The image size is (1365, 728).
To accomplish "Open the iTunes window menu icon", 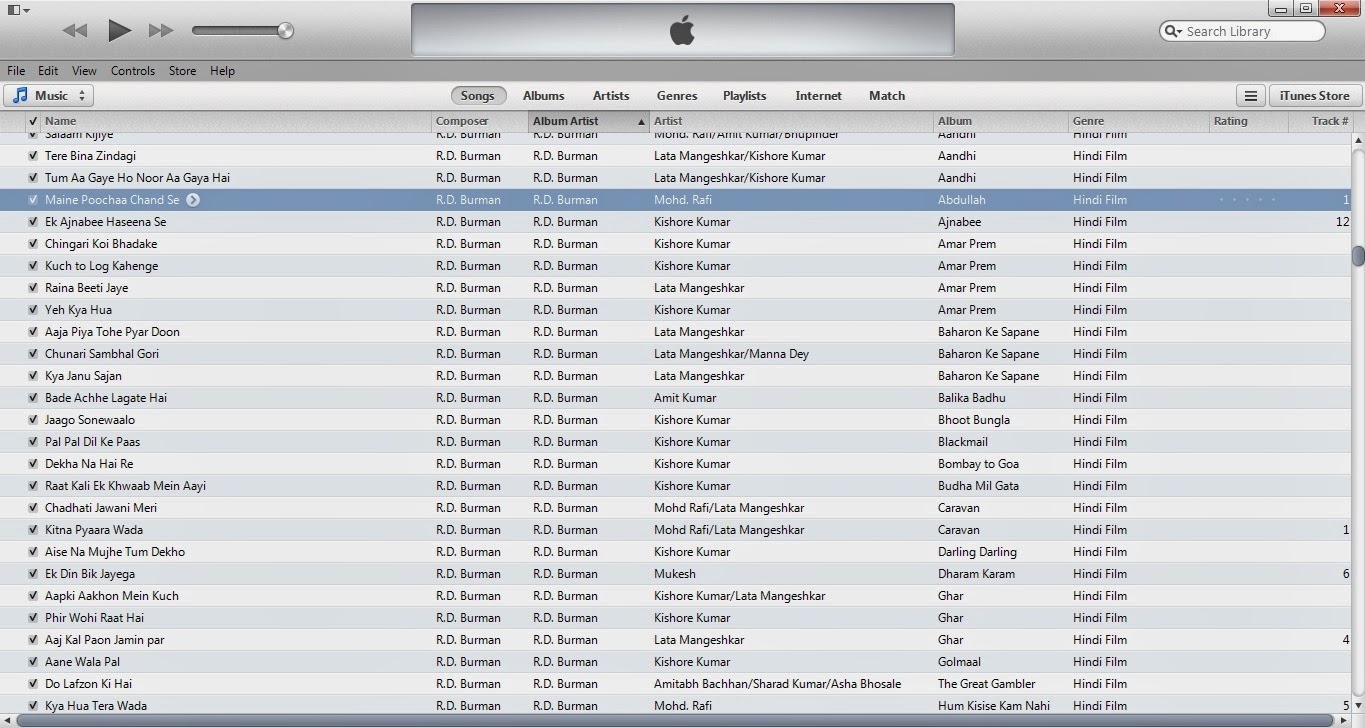I will [17, 10].
